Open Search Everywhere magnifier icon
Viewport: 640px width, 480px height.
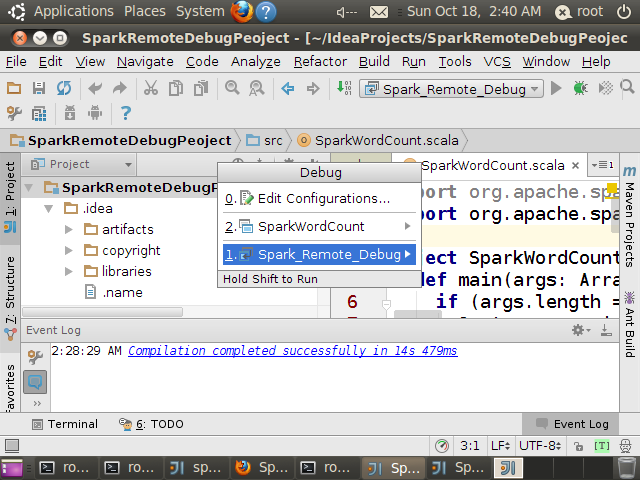pos(627,87)
